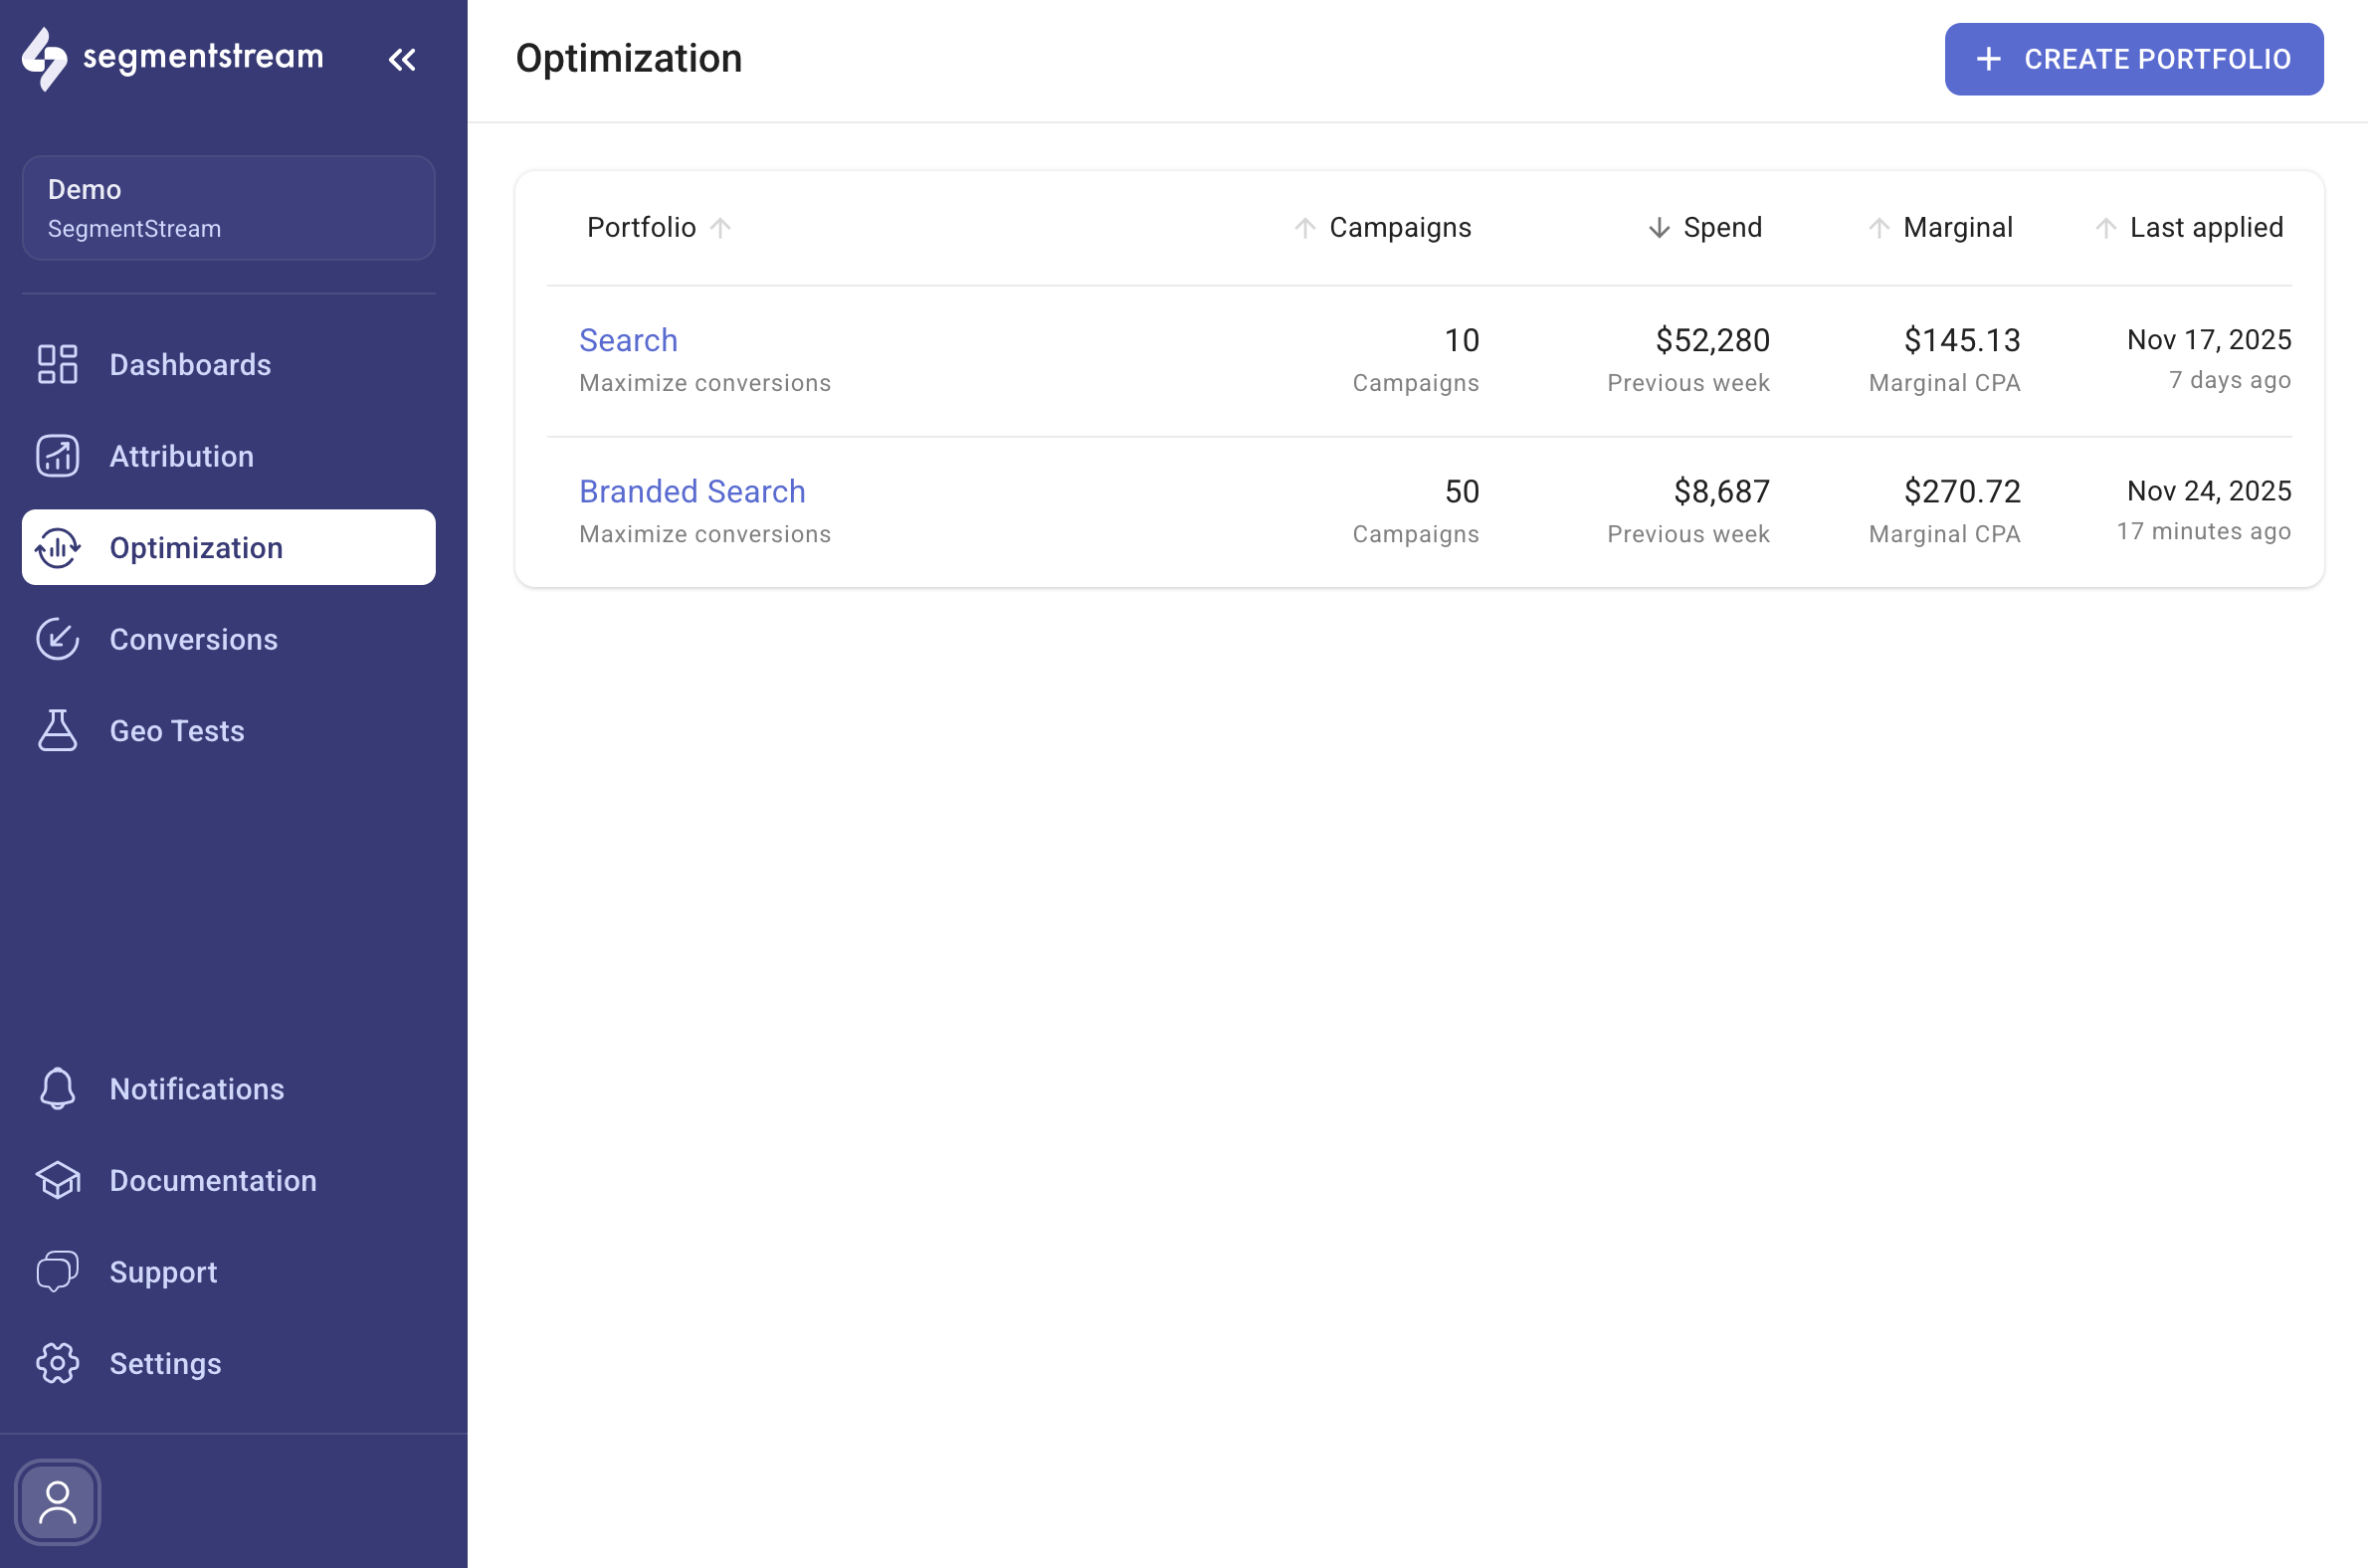Toggle descending sort on the Spend column
The image size is (2368, 1568).
[1660, 228]
